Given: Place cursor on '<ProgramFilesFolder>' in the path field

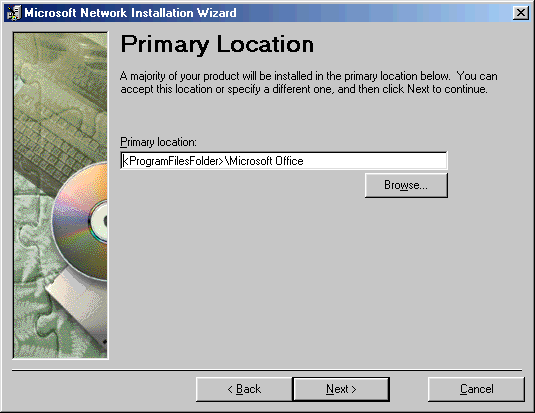Looking at the screenshot, I should (x=173, y=161).
